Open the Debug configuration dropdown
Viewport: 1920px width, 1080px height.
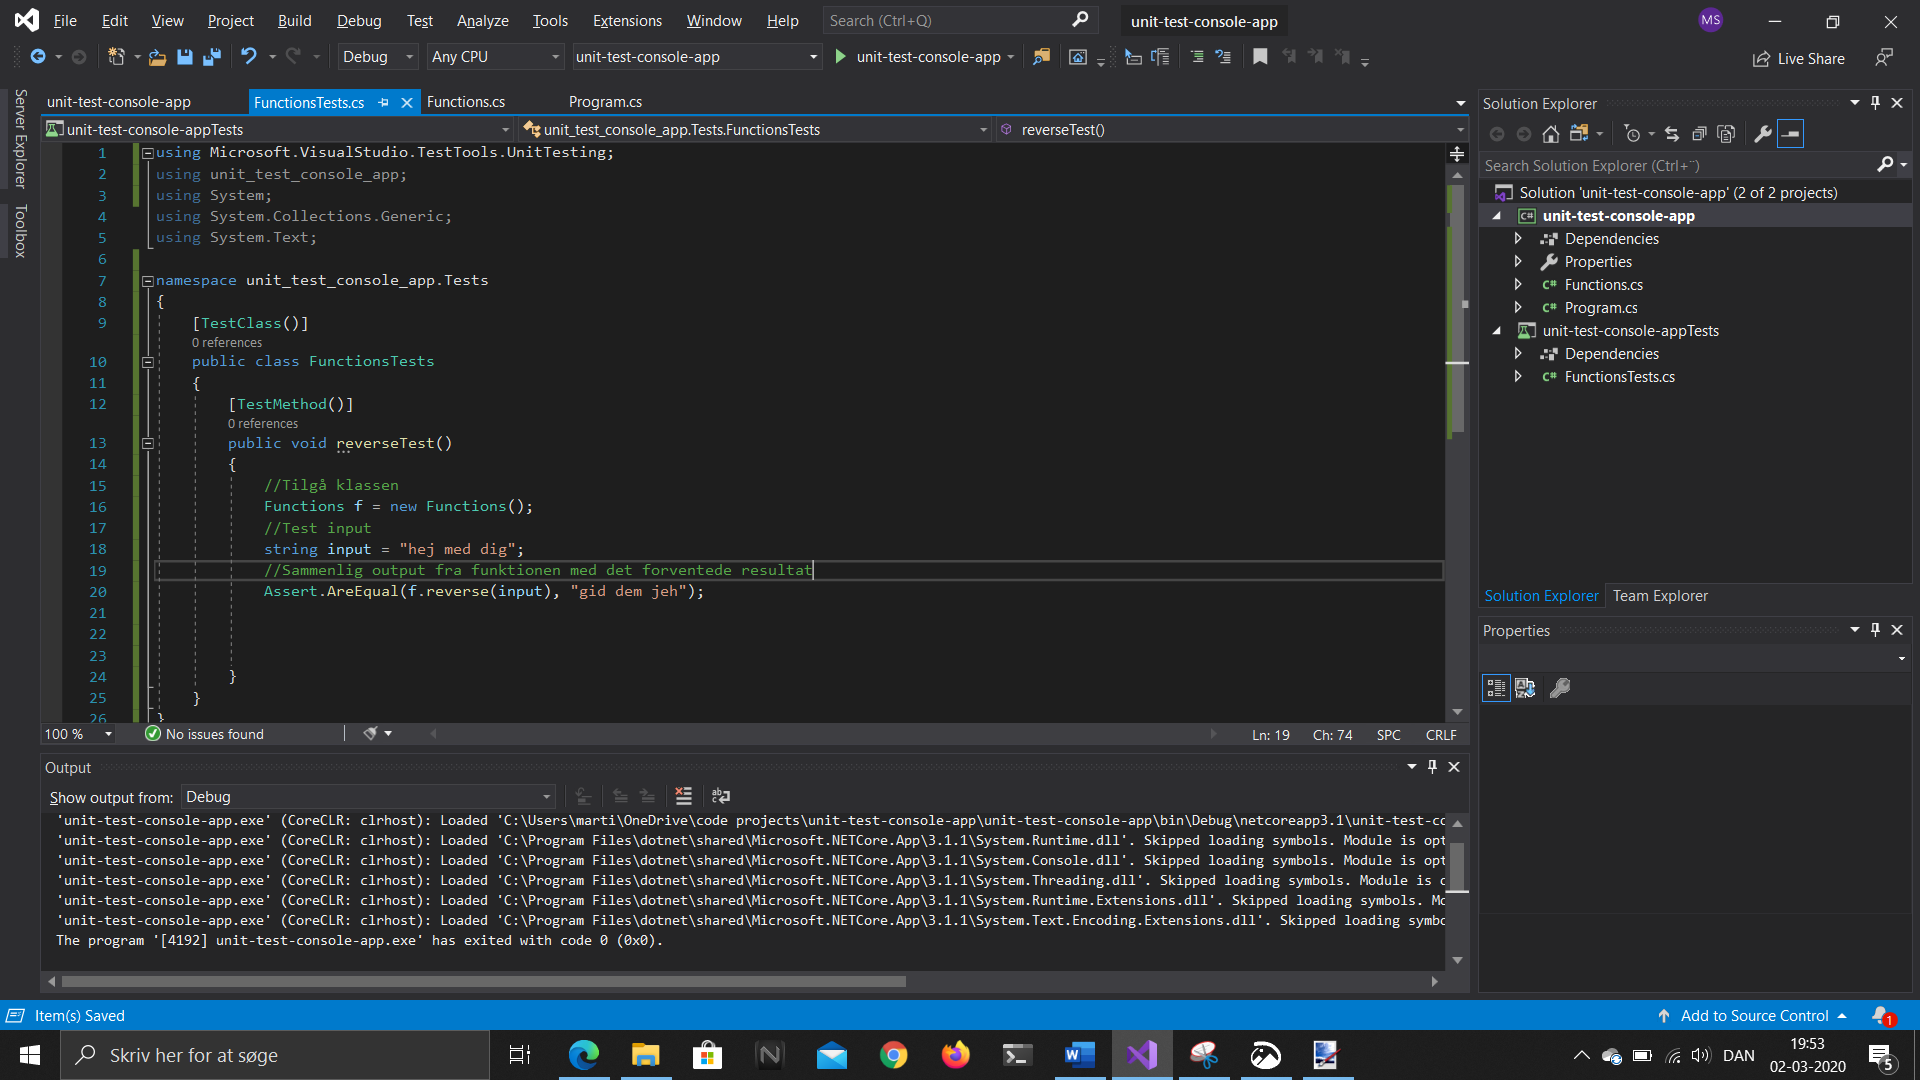pos(378,57)
